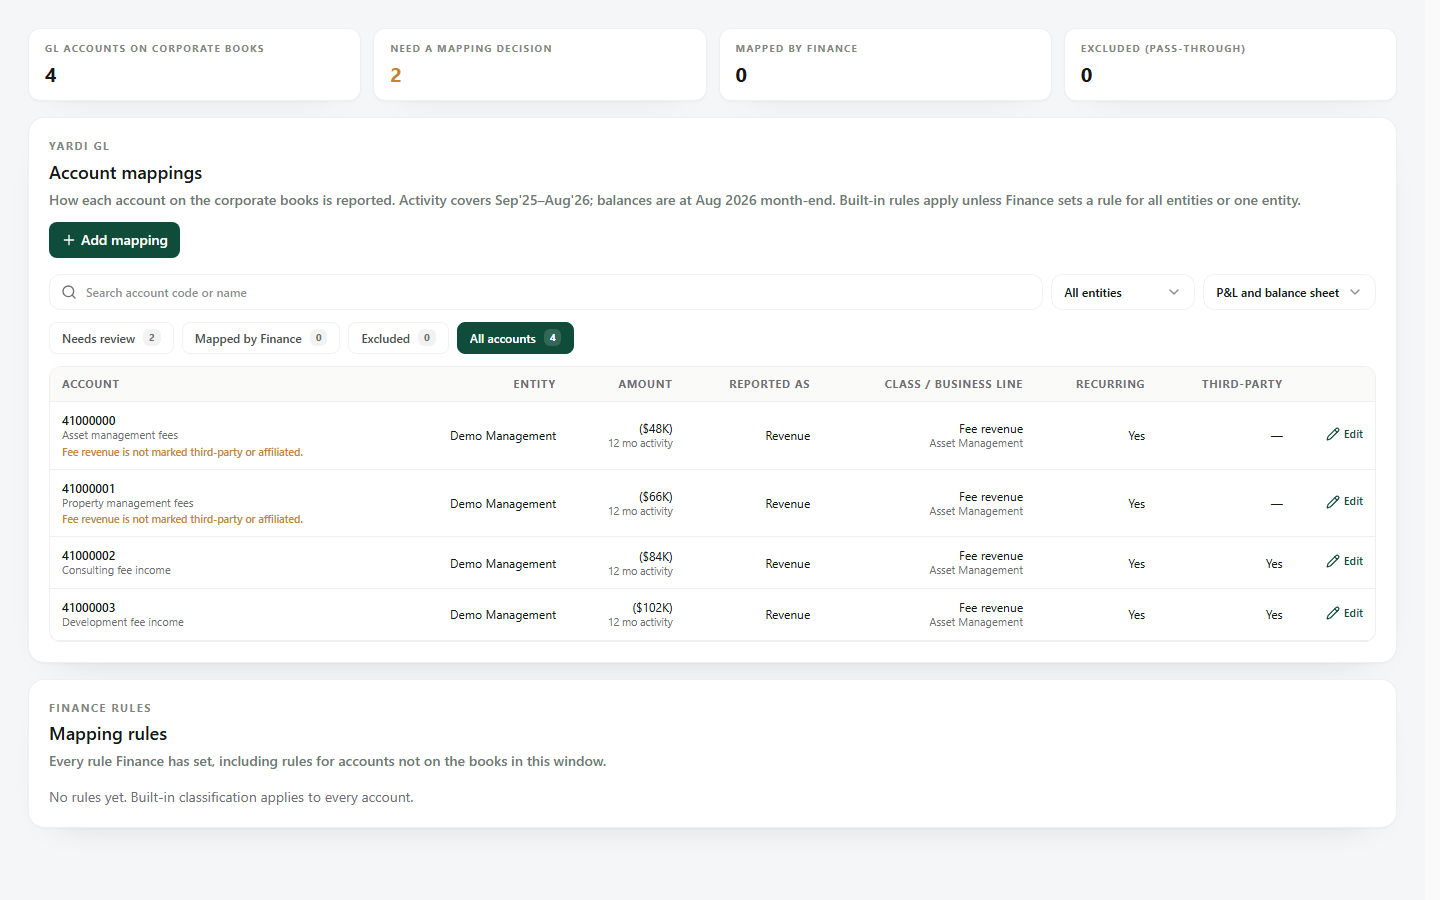
Task: Click warning text under Asset management fees
Action: click(182, 453)
